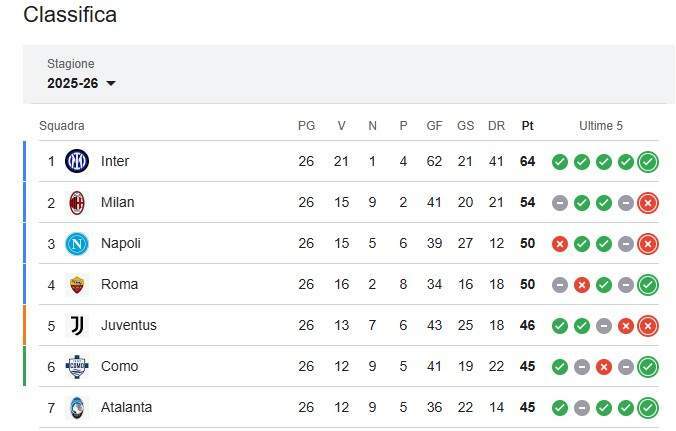Click Como's grey draw result icon
The image size is (676, 431).
coord(582,366)
